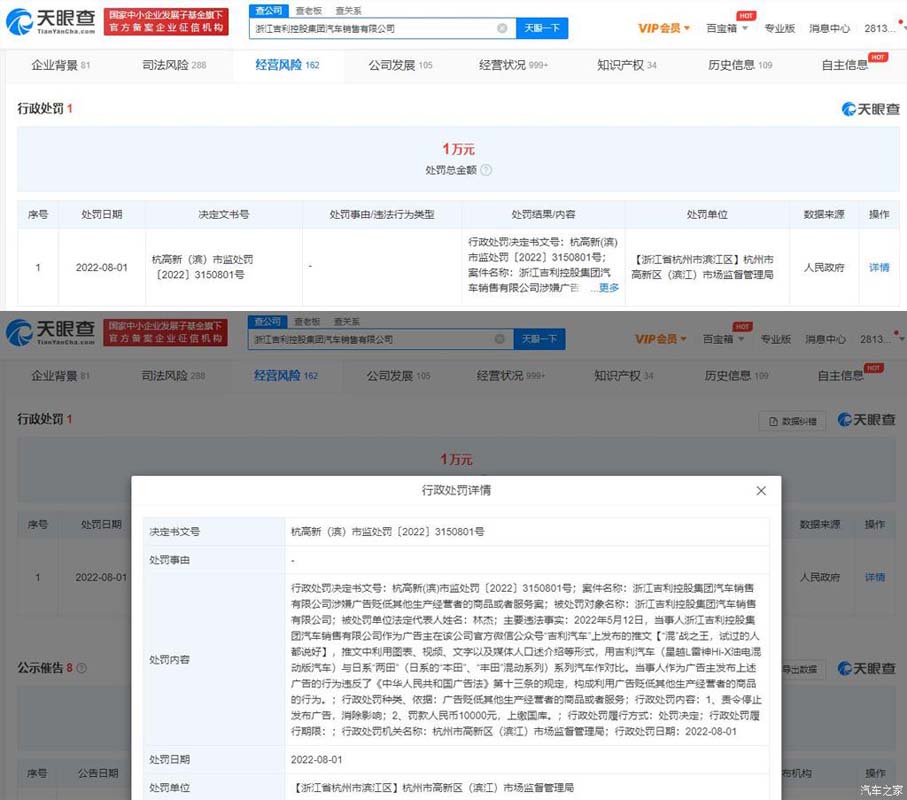Click the question mark beside 处罚总金额
The image size is (907, 800).
click(484, 169)
